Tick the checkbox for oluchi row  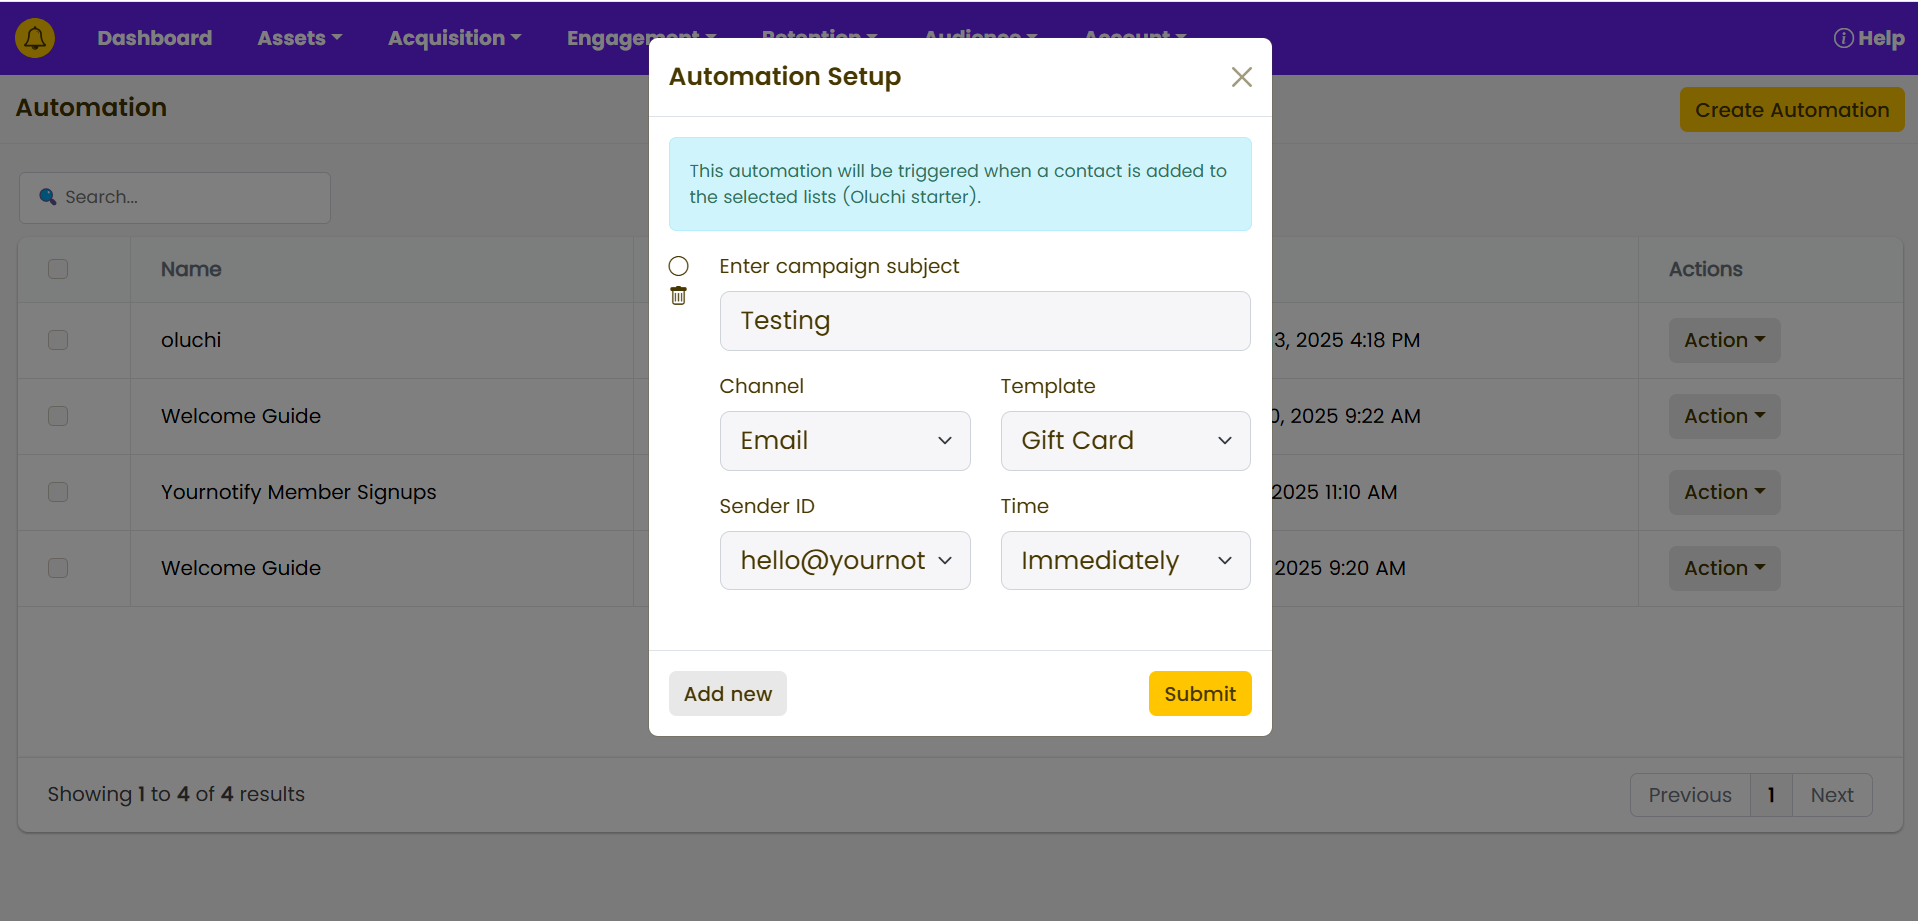click(x=58, y=340)
